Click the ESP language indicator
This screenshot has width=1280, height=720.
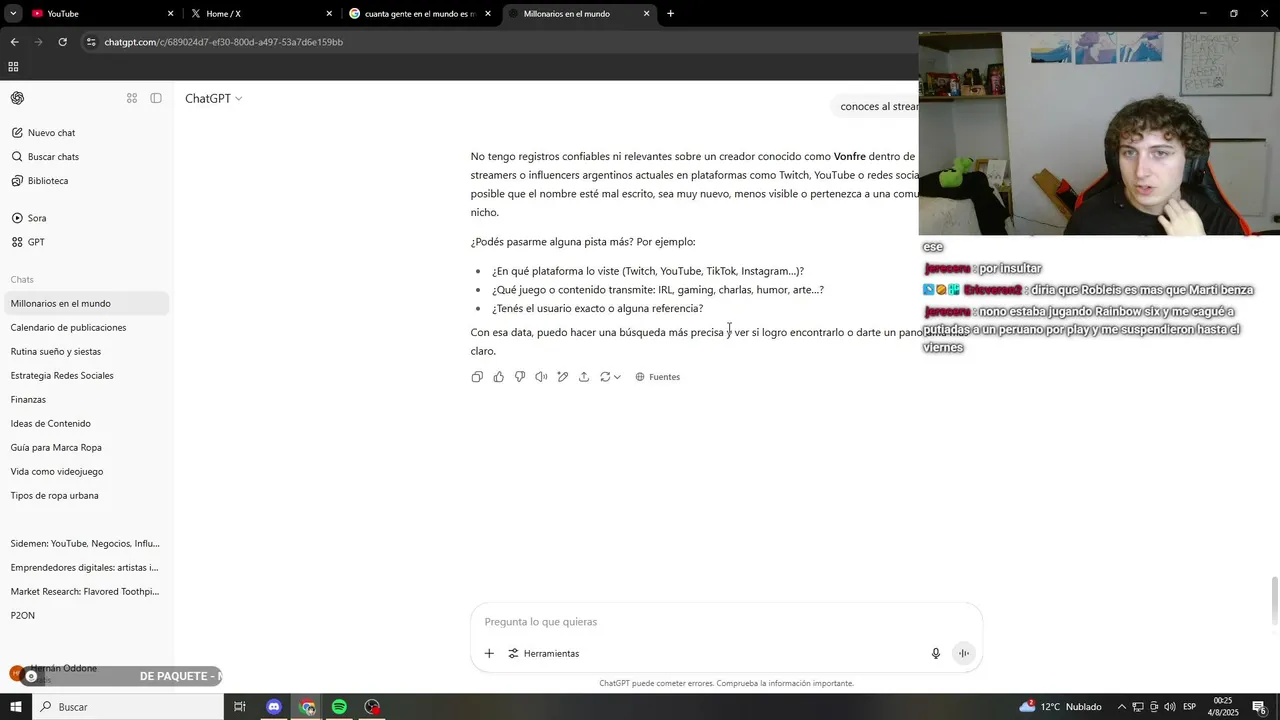[x=1190, y=707]
